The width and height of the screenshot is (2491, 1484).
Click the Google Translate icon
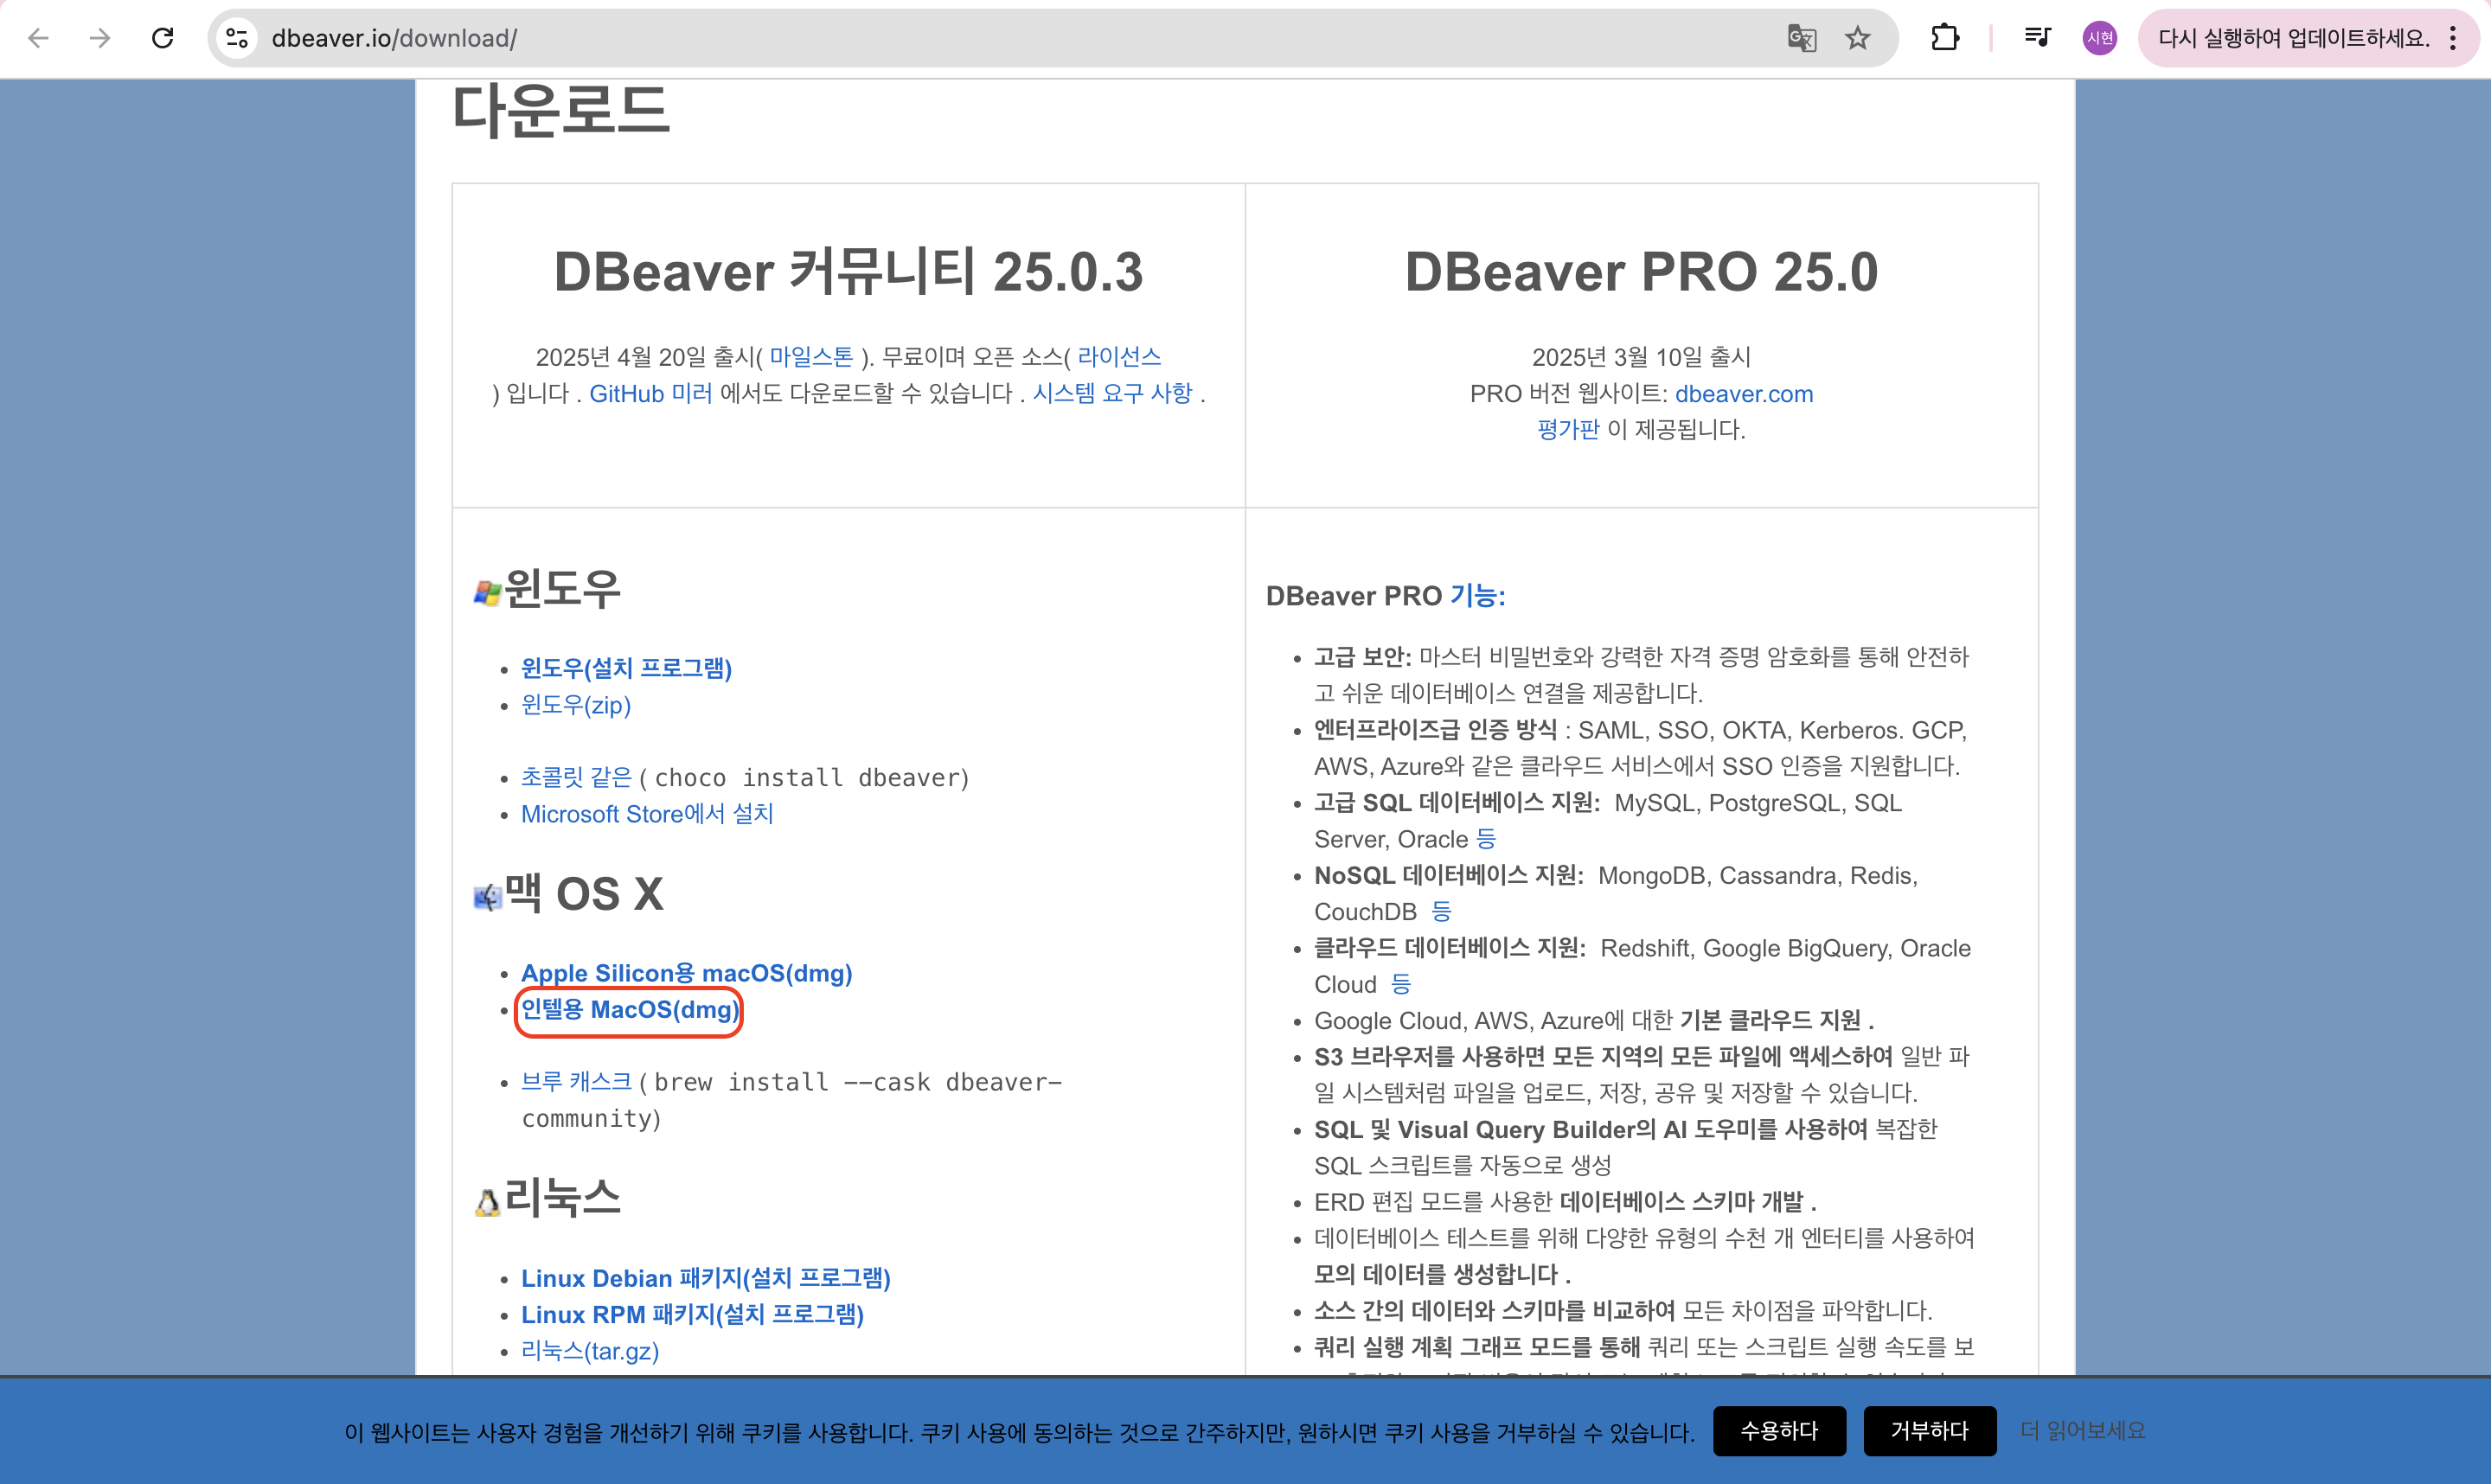[1801, 38]
